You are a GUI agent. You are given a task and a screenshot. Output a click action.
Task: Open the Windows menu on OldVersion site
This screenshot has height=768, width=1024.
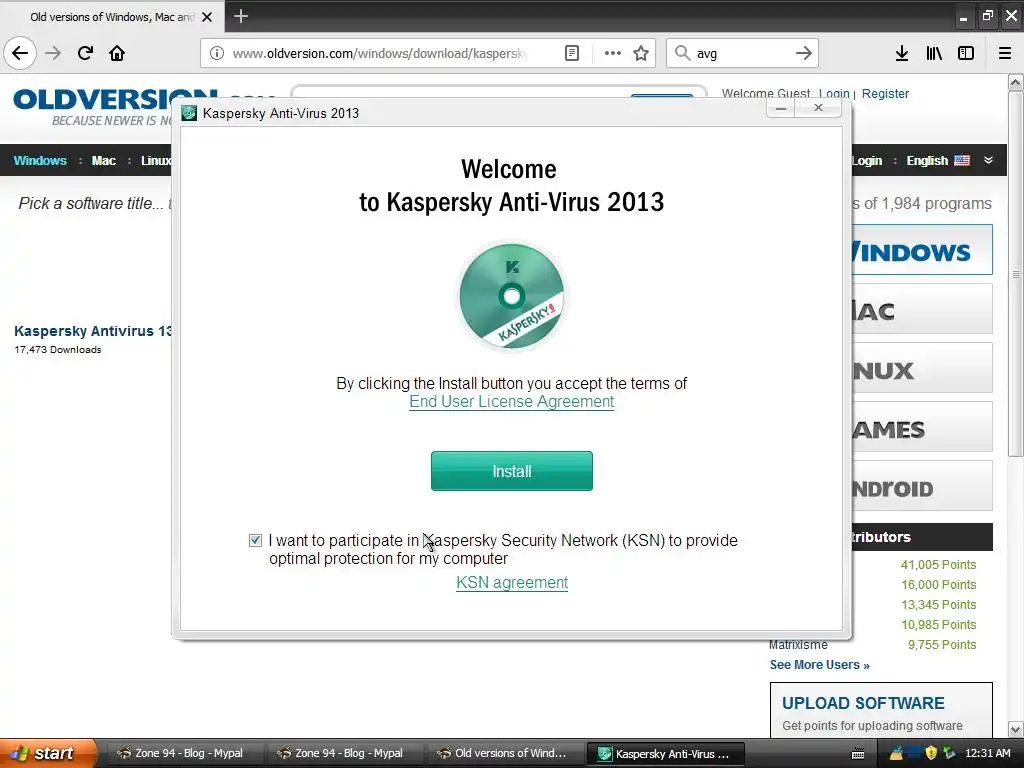[x=40, y=161]
